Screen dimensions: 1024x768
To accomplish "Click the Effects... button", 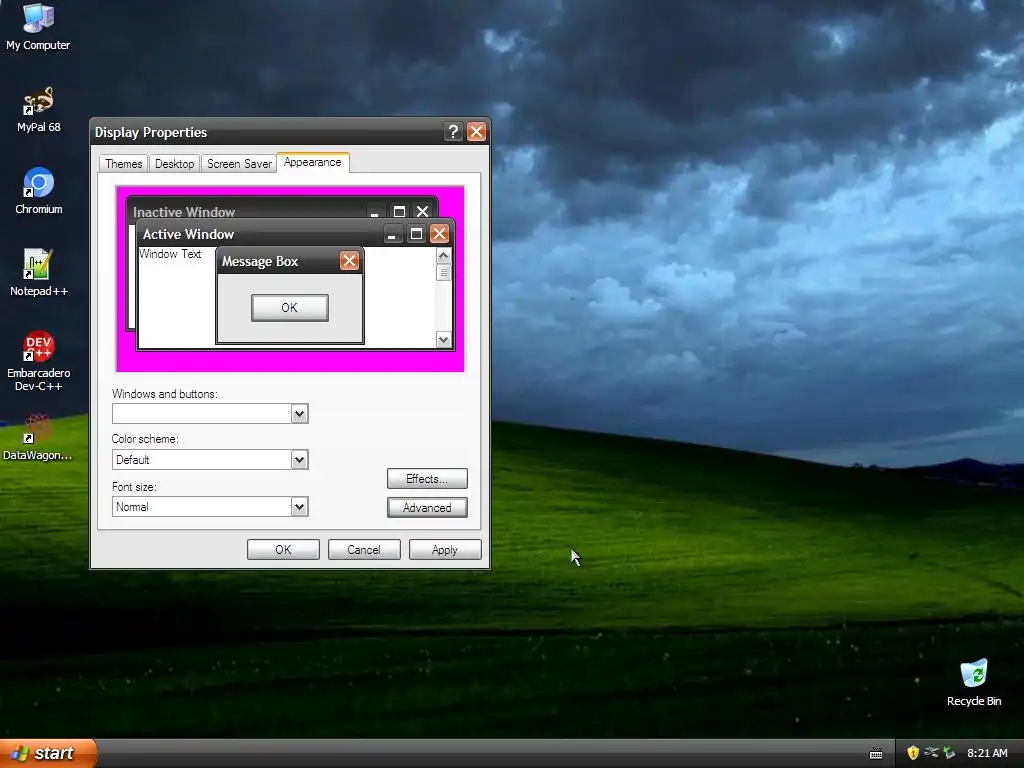I will click(427, 479).
